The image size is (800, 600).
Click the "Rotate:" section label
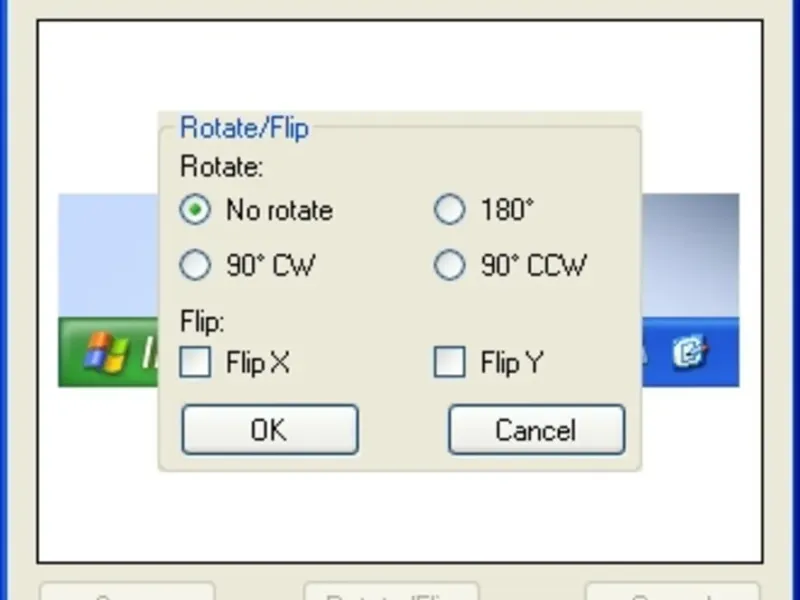click(x=221, y=166)
